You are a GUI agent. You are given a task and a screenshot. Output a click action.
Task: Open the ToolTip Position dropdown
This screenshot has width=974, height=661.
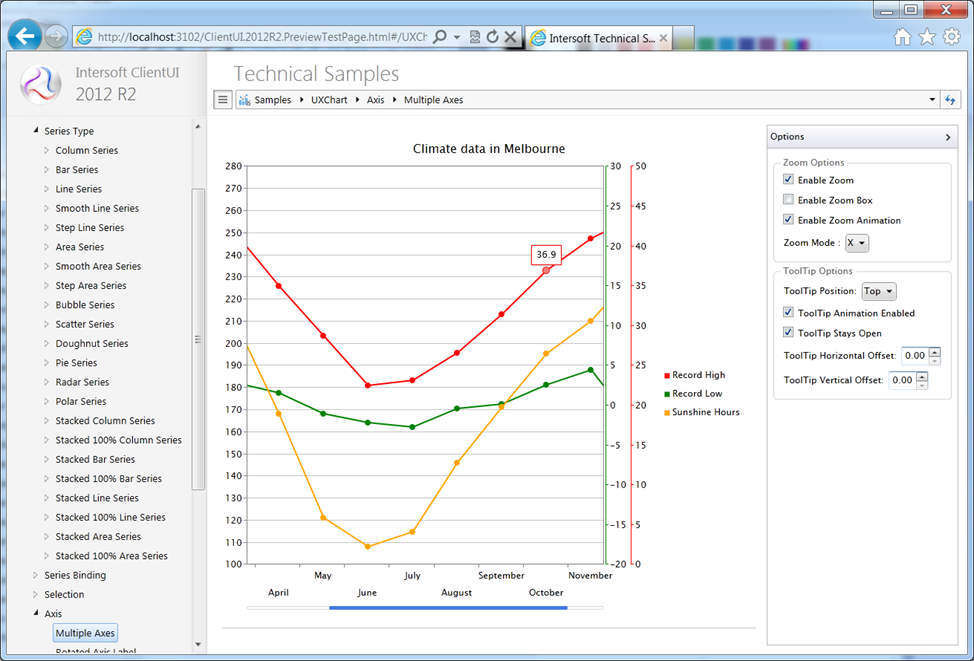879,291
